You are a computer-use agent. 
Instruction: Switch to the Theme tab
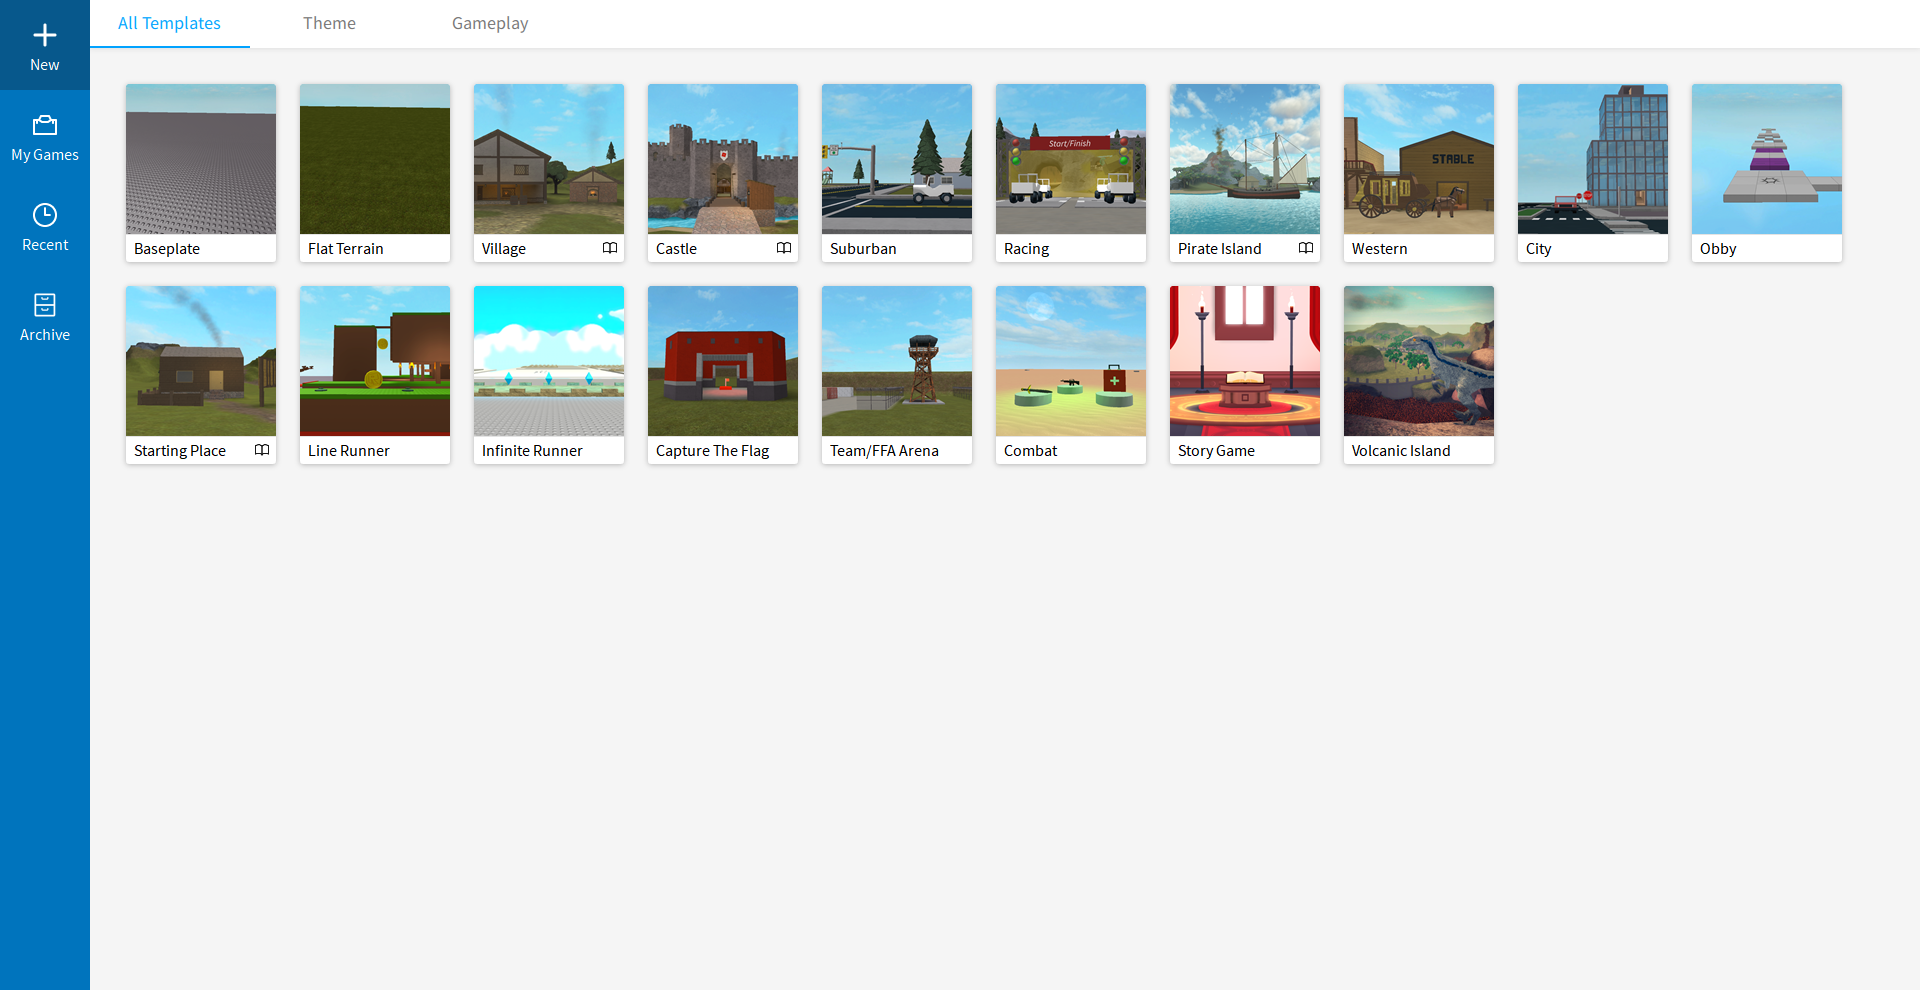[x=329, y=23]
